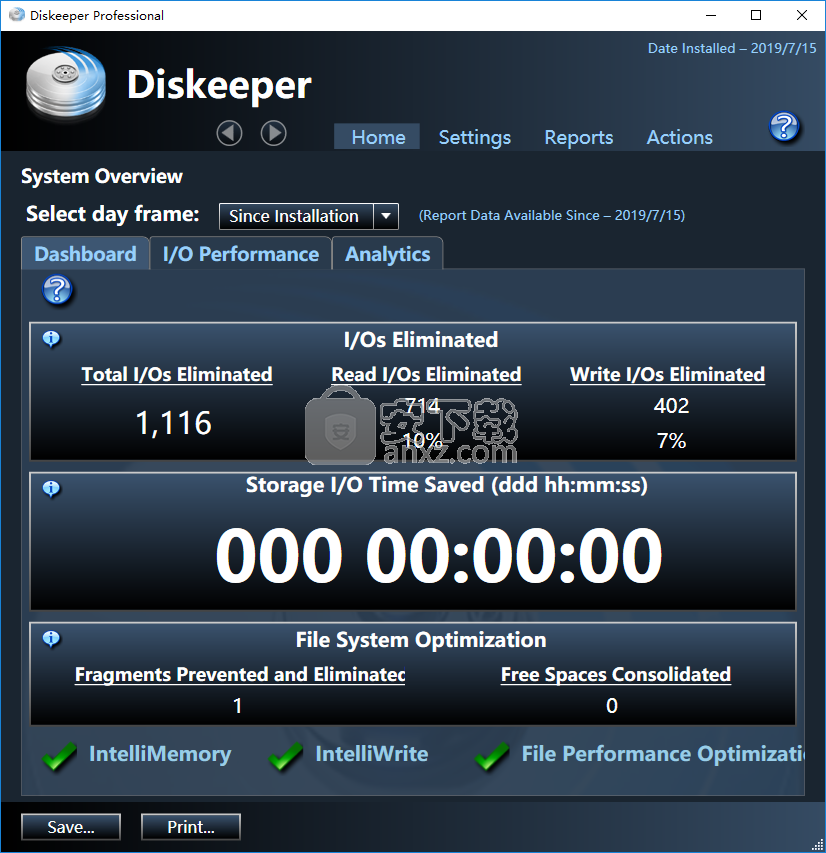Go back with the left arrow button

pos(230,133)
